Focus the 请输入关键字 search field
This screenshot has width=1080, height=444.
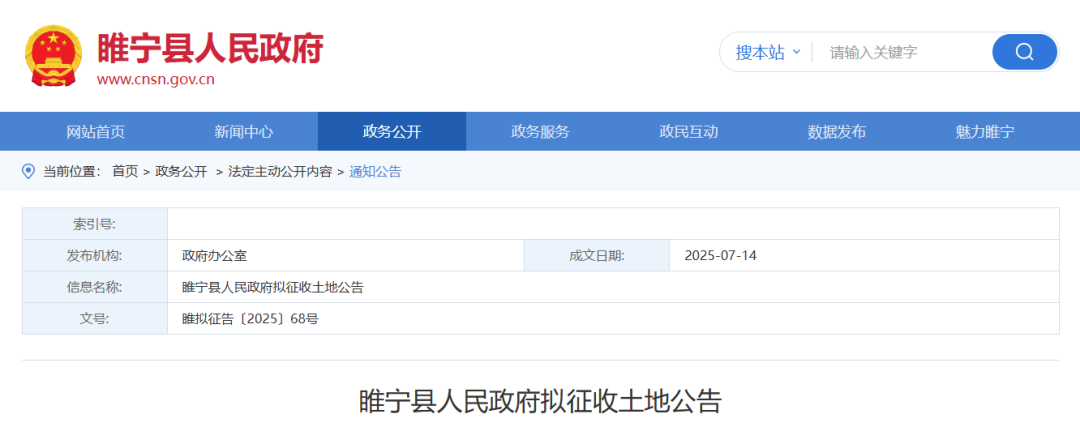[902, 52]
